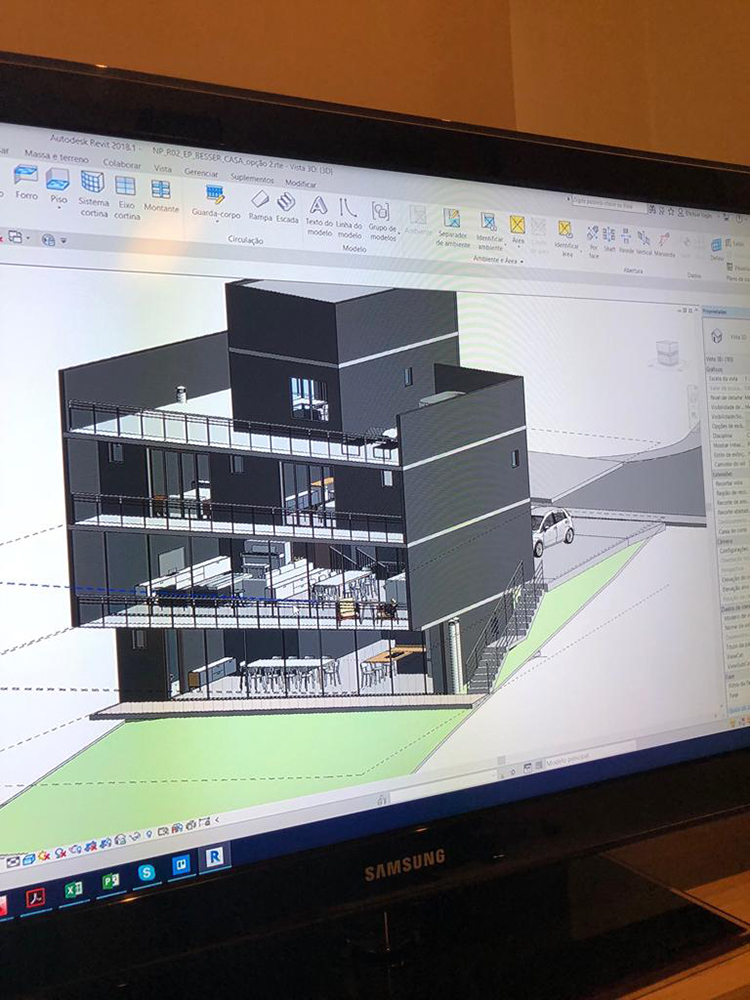Click the visual style cube icon in view control bar

[x=29, y=860]
